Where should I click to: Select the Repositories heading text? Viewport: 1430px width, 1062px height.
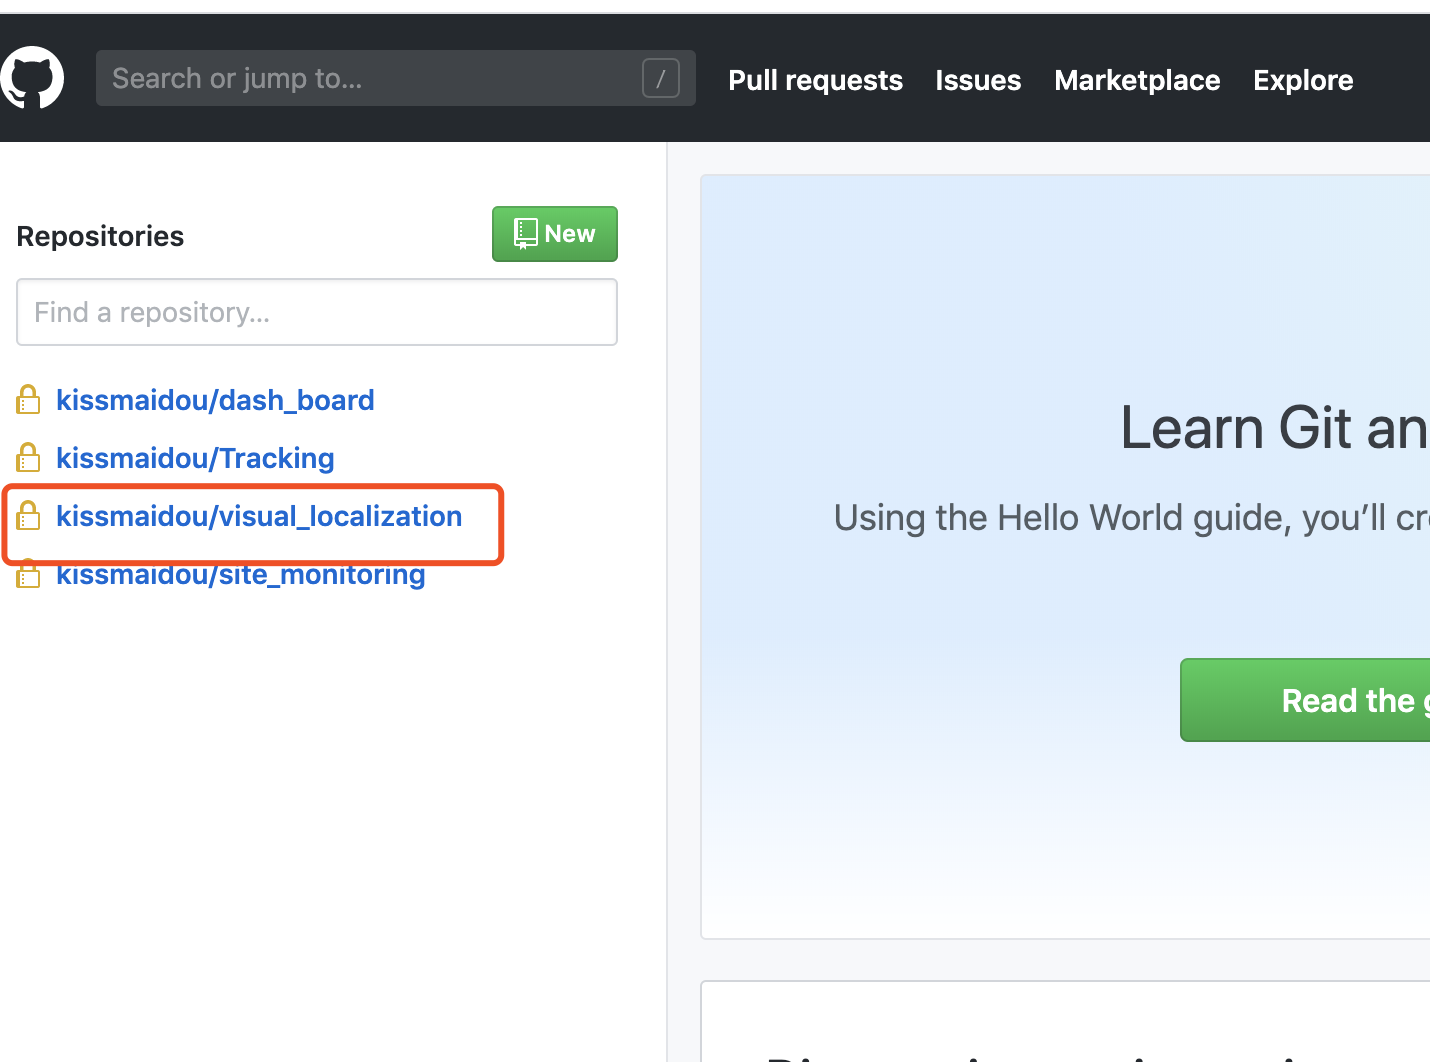100,236
